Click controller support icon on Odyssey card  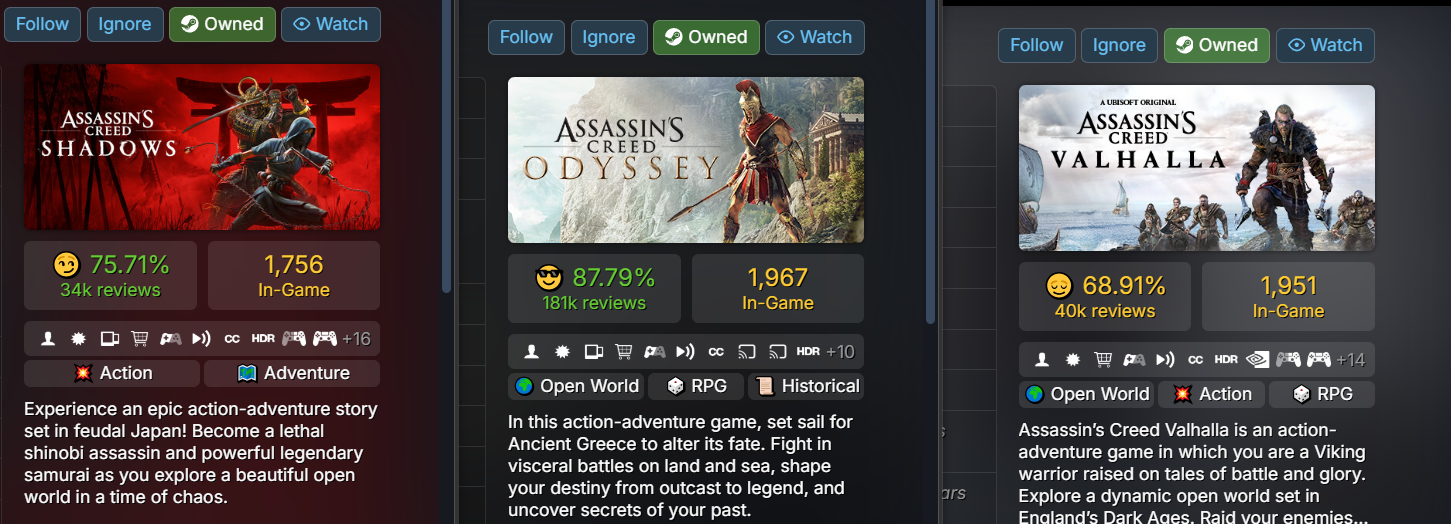click(655, 352)
